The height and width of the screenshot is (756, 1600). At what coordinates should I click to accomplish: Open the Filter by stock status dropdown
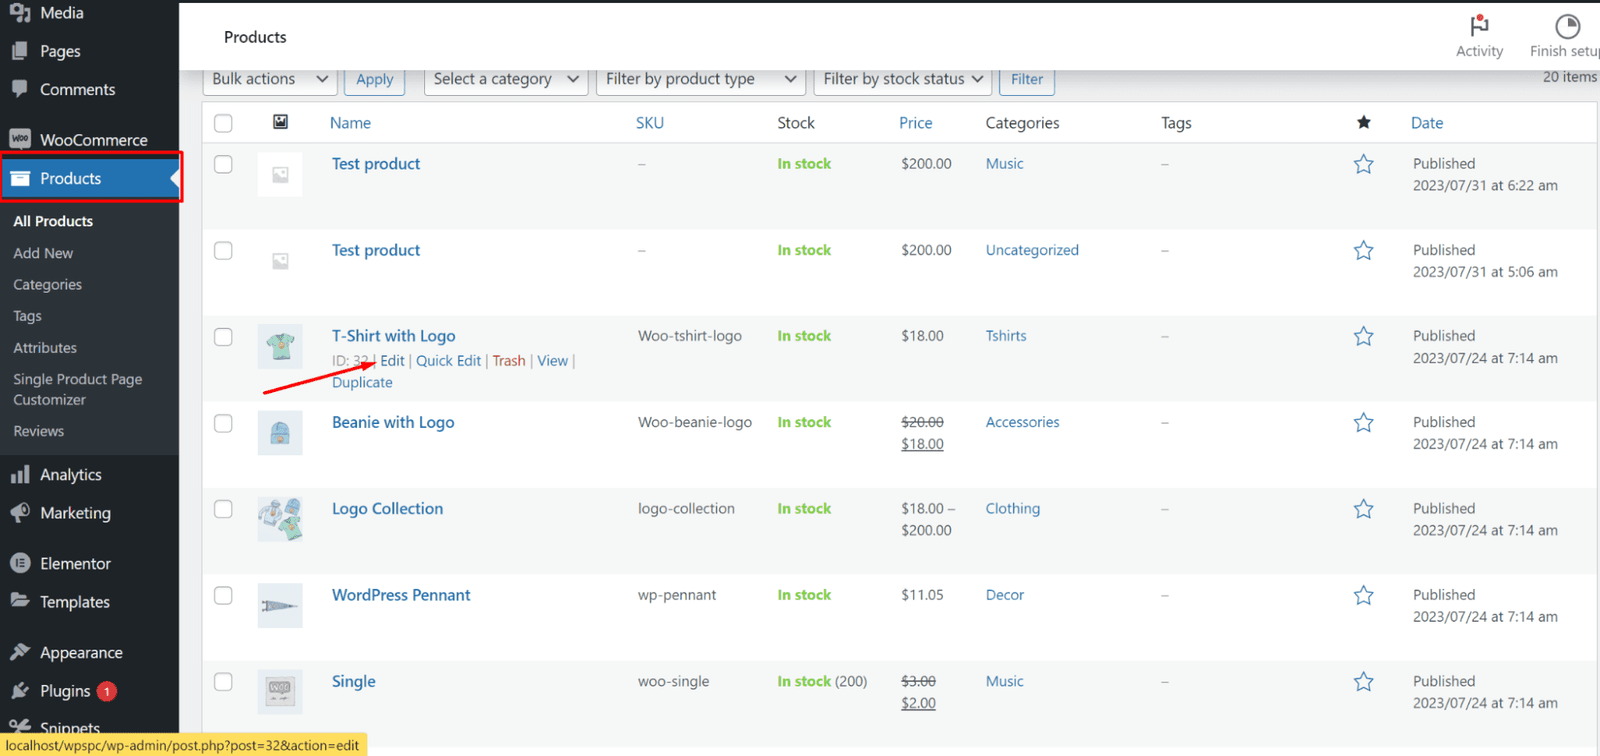[903, 79]
